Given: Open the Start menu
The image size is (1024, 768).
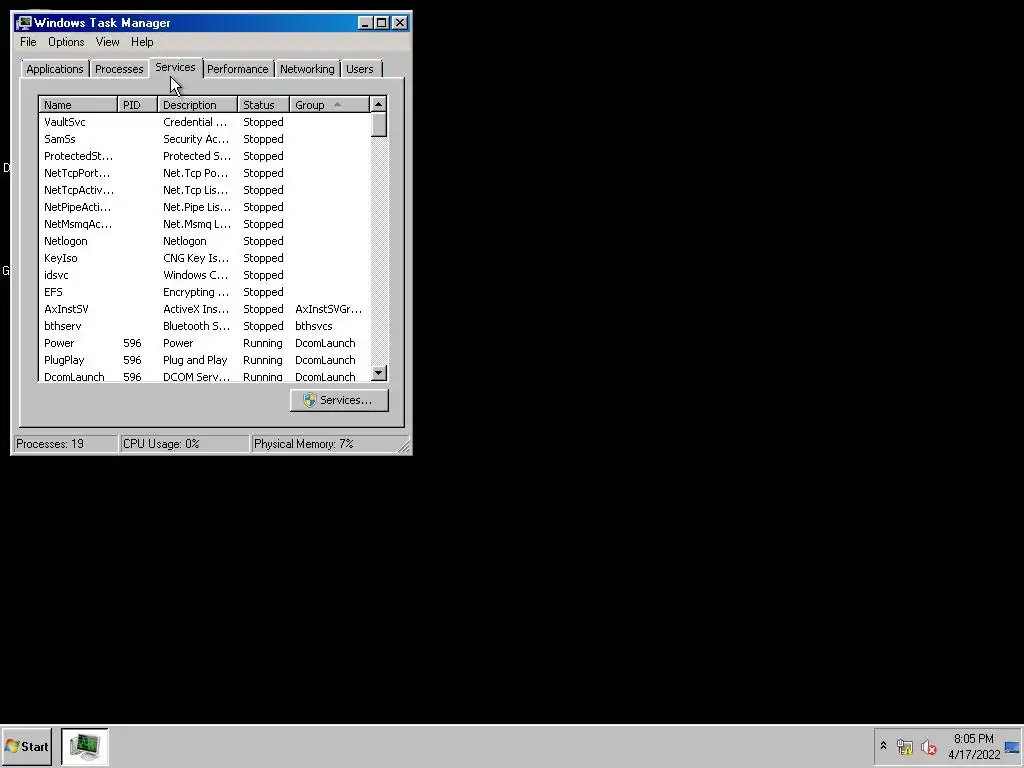Looking at the screenshot, I should [27, 746].
